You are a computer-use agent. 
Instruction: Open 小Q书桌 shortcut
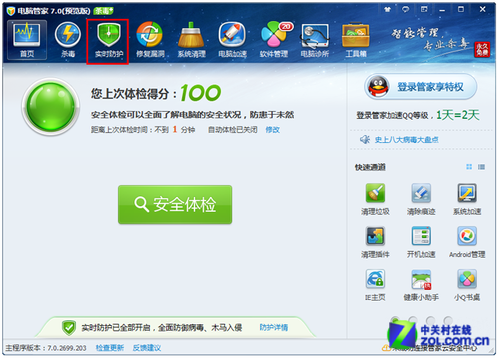click(467, 285)
